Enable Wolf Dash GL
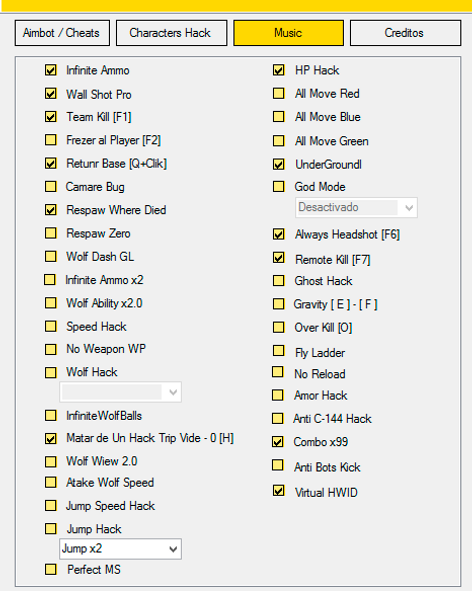Screen dimensions: 472x591 [x=51, y=256]
